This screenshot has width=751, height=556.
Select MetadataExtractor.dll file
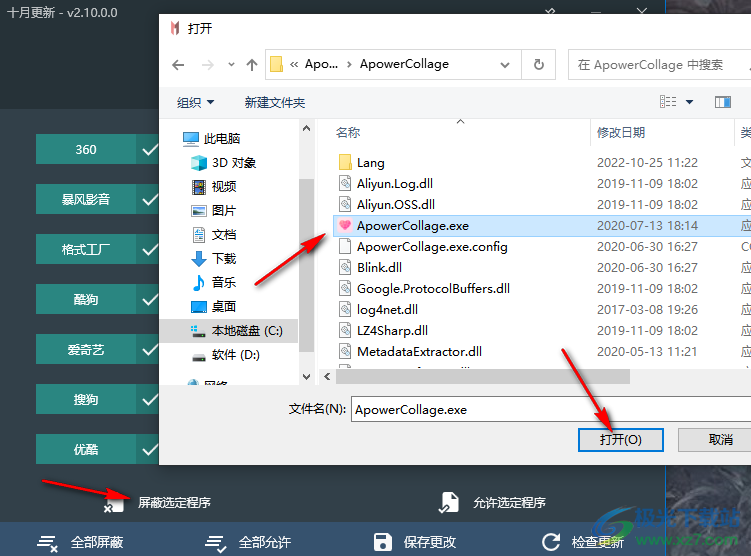click(410, 352)
